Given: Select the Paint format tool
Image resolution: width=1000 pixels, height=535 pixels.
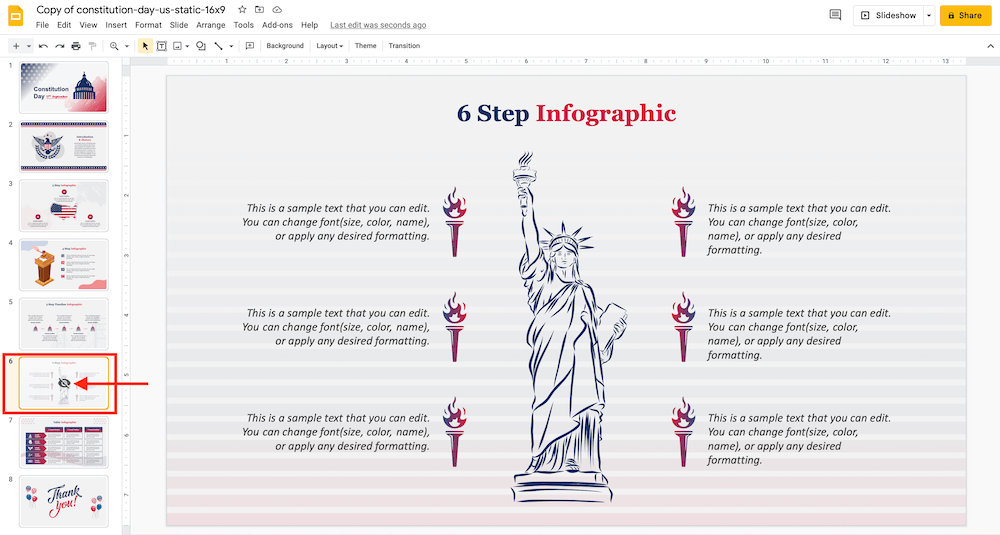Looking at the screenshot, I should tap(92, 46).
